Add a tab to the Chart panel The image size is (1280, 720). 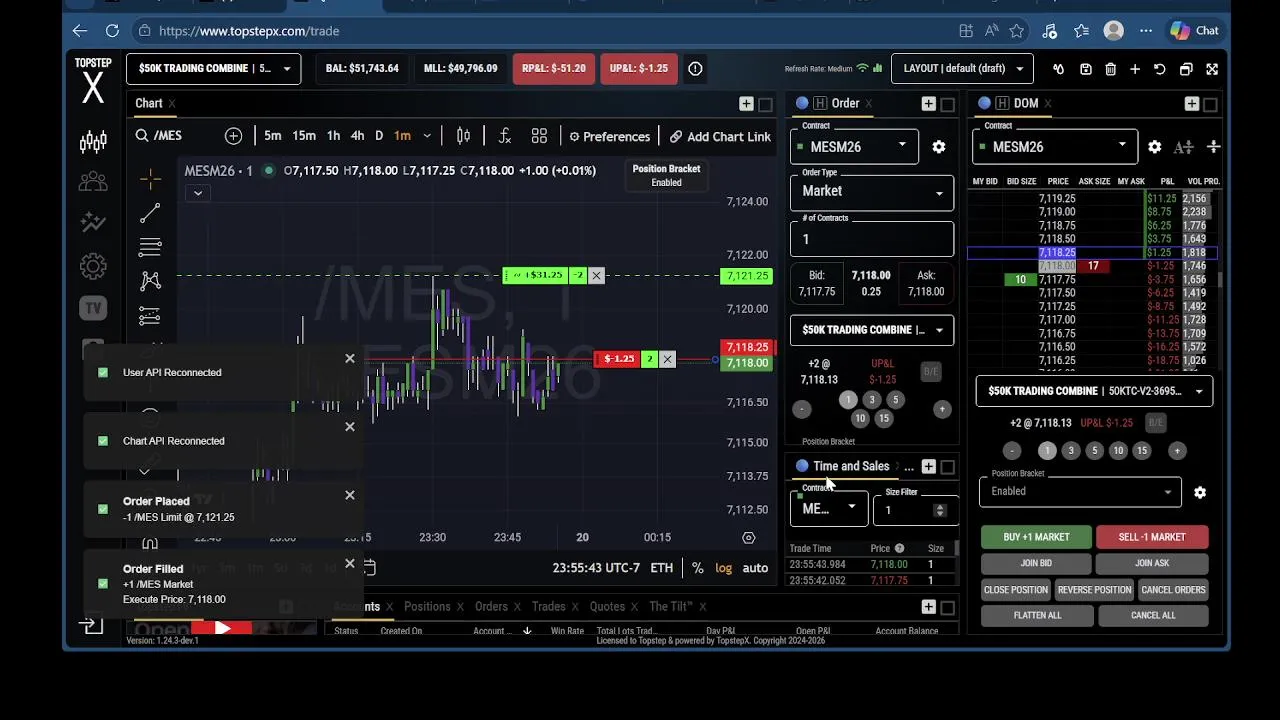[x=746, y=104]
